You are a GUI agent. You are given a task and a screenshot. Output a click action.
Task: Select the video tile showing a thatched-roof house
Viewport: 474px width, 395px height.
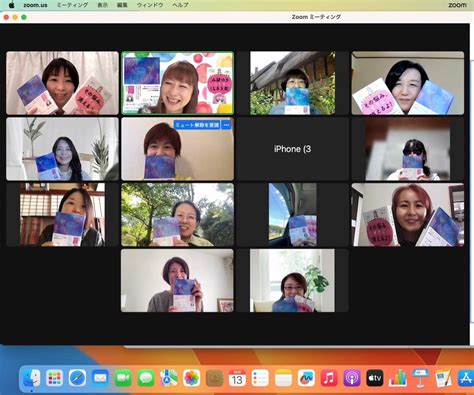[293, 83]
